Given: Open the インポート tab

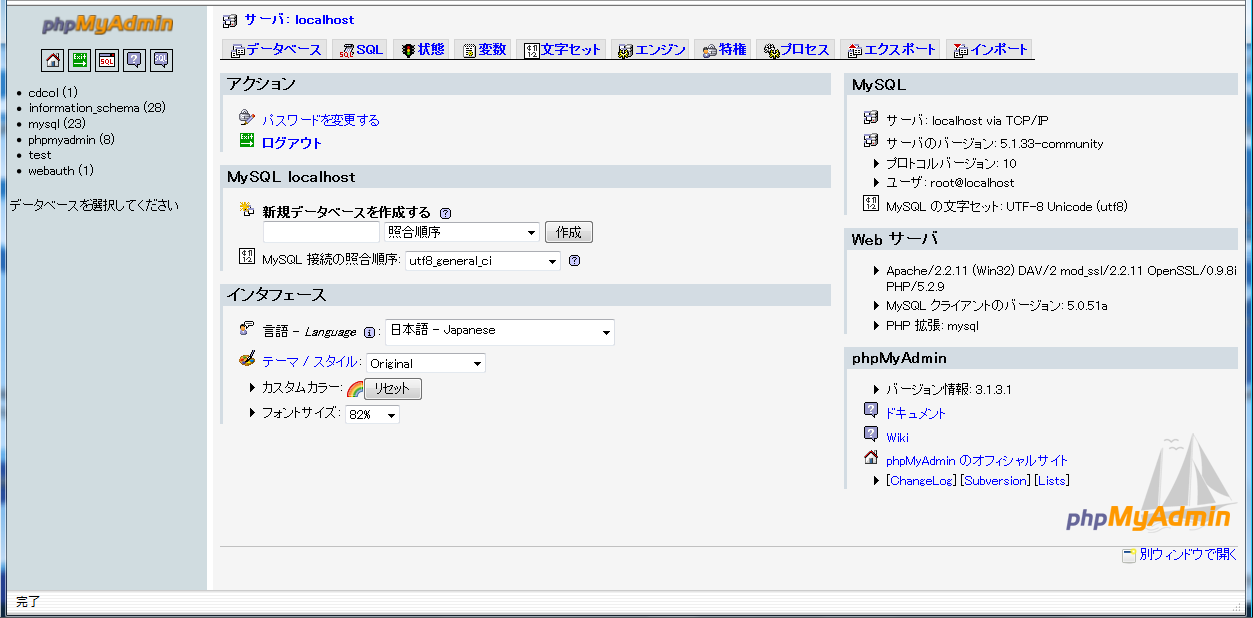Looking at the screenshot, I should tap(989, 49).
